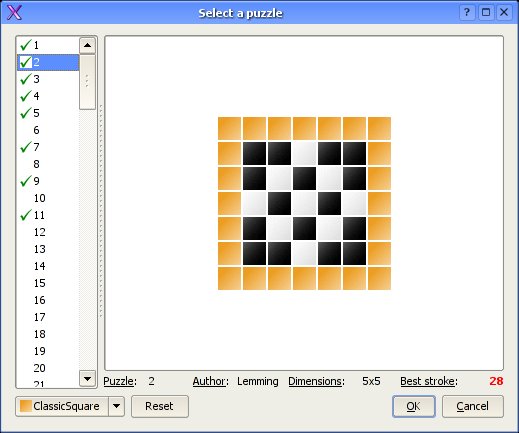Select puzzle 18 in the list
This screenshot has height=433, width=519.
(48, 334)
